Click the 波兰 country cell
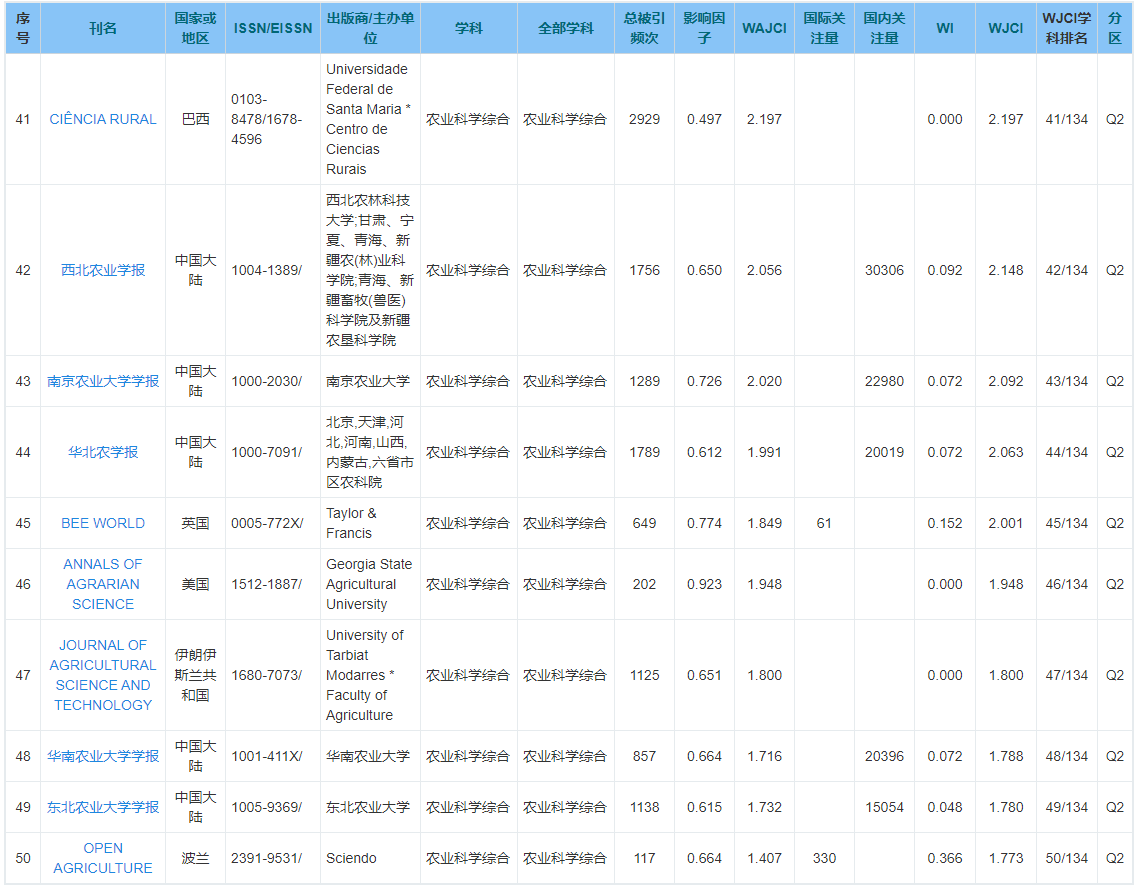 (x=195, y=858)
